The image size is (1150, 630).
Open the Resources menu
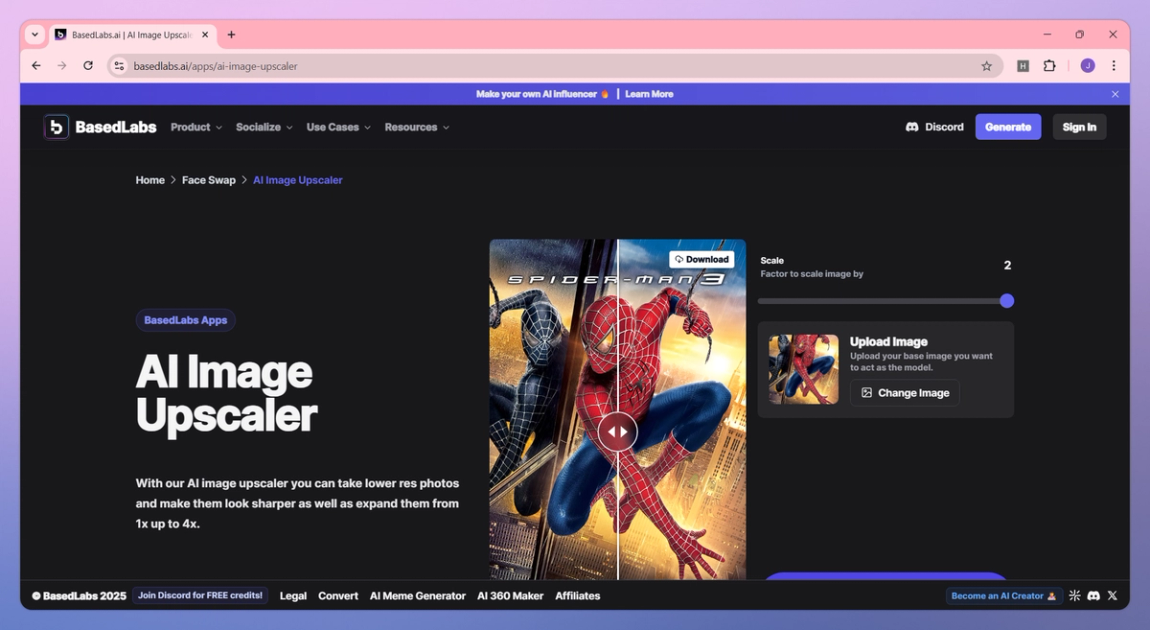(417, 127)
